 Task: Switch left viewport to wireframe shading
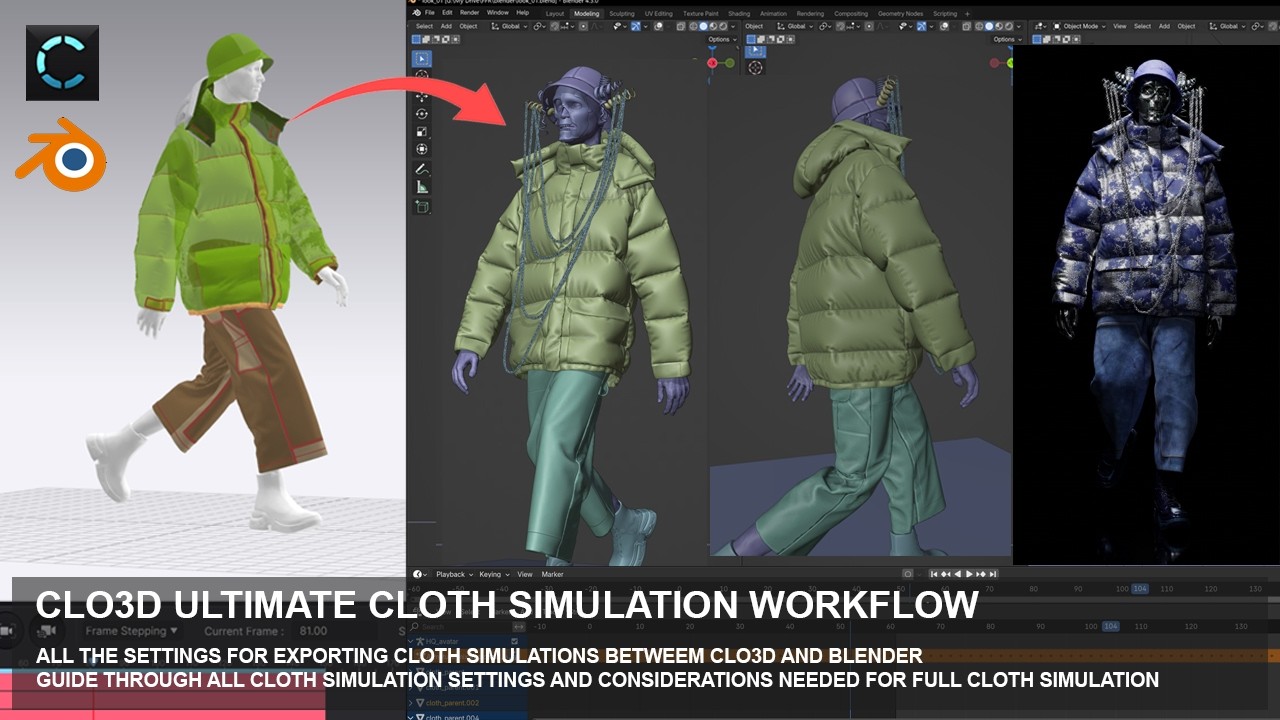[693, 26]
